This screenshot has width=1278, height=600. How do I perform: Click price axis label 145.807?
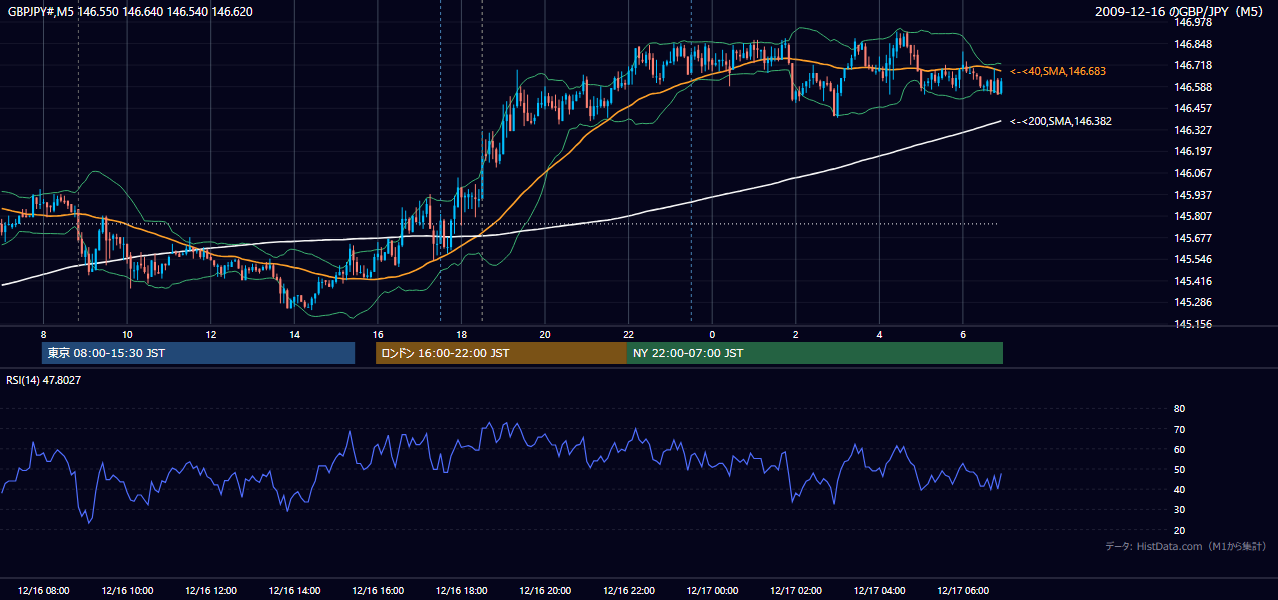pyautogui.click(x=1191, y=216)
